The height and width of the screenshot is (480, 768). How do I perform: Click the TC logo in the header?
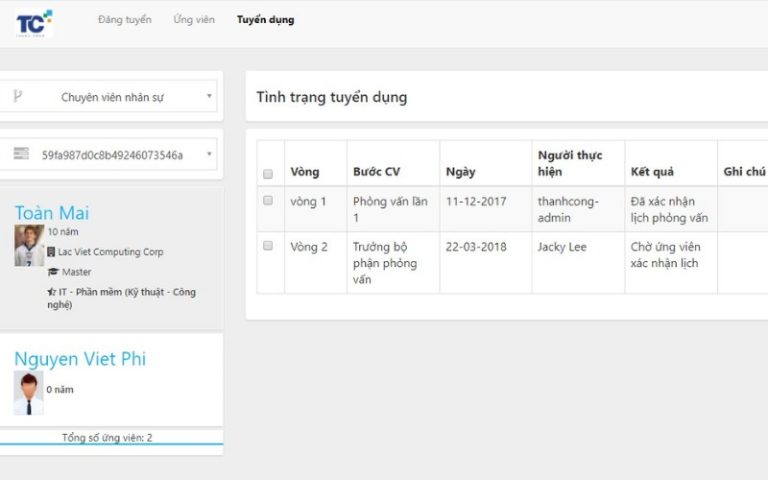33,21
